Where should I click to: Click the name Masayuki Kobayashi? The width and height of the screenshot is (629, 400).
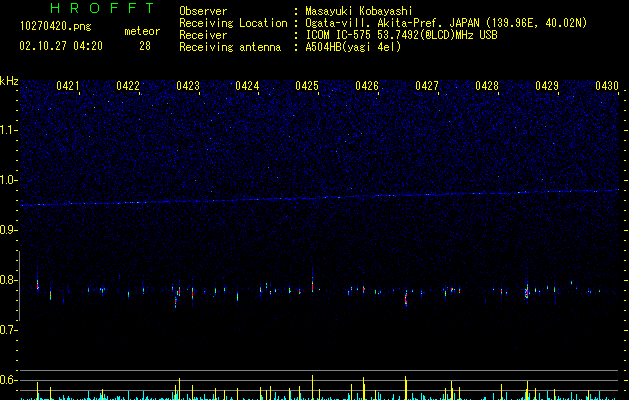point(358,11)
